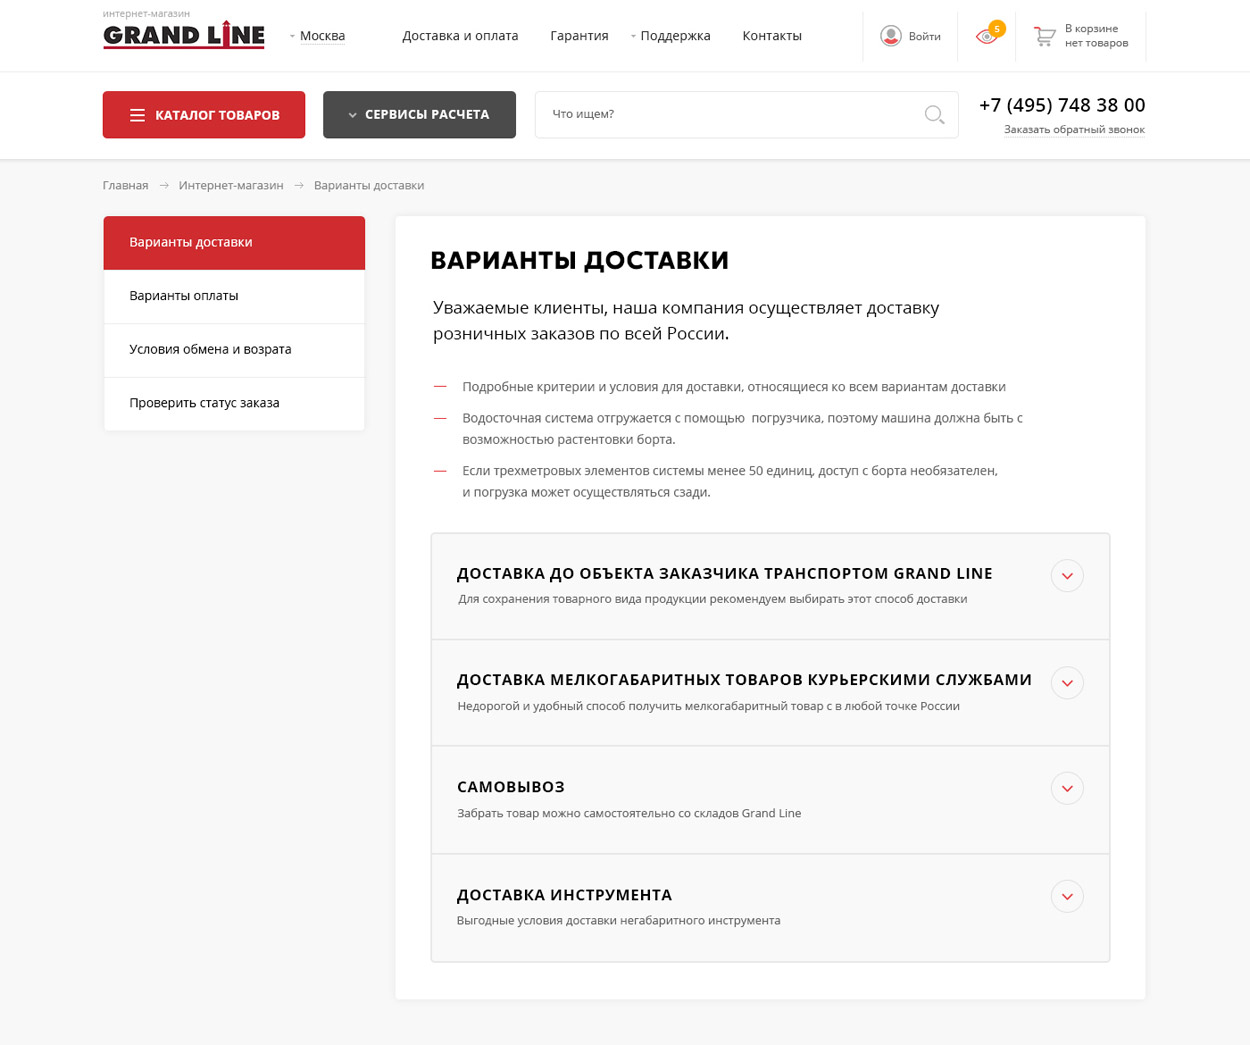This screenshot has width=1250, height=1045.
Task: Click В корзине нет товаров text
Action: [x=1096, y=36]
